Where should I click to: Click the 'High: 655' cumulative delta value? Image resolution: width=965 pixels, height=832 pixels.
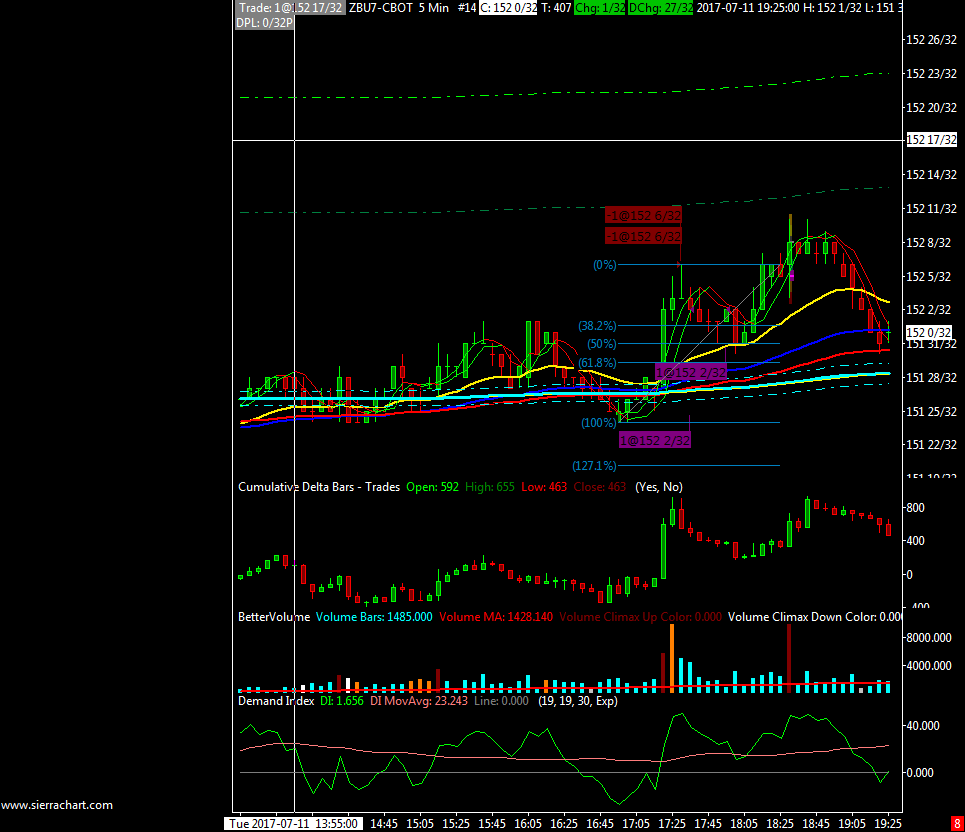tap(489, 487)
